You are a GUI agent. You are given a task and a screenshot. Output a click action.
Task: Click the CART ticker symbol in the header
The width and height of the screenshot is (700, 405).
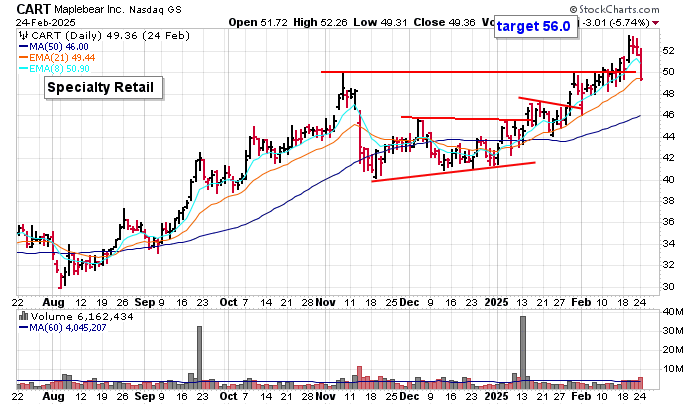(34, 9)
